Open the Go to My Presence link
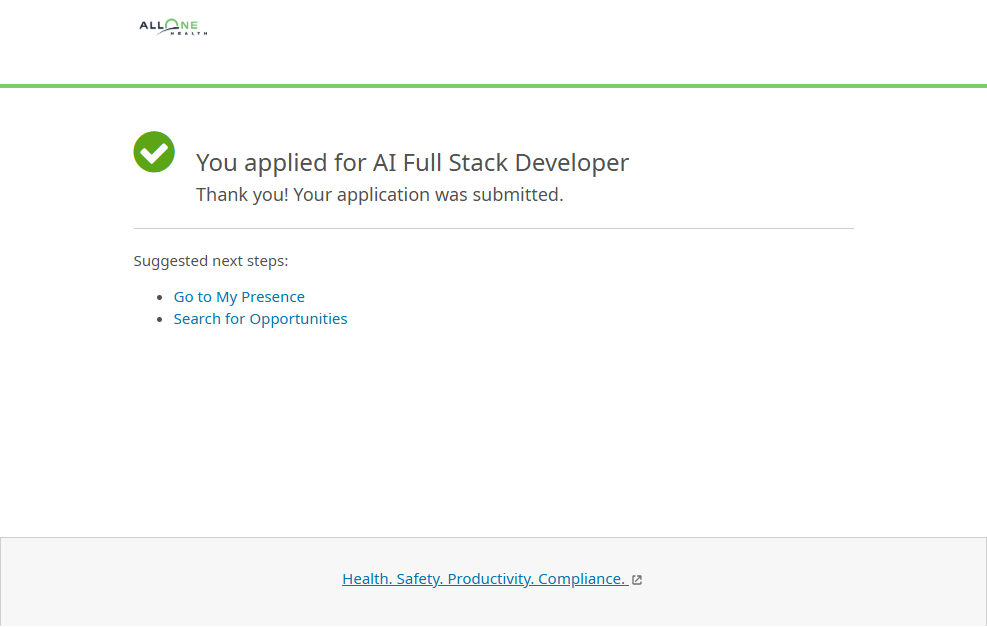 239,297
